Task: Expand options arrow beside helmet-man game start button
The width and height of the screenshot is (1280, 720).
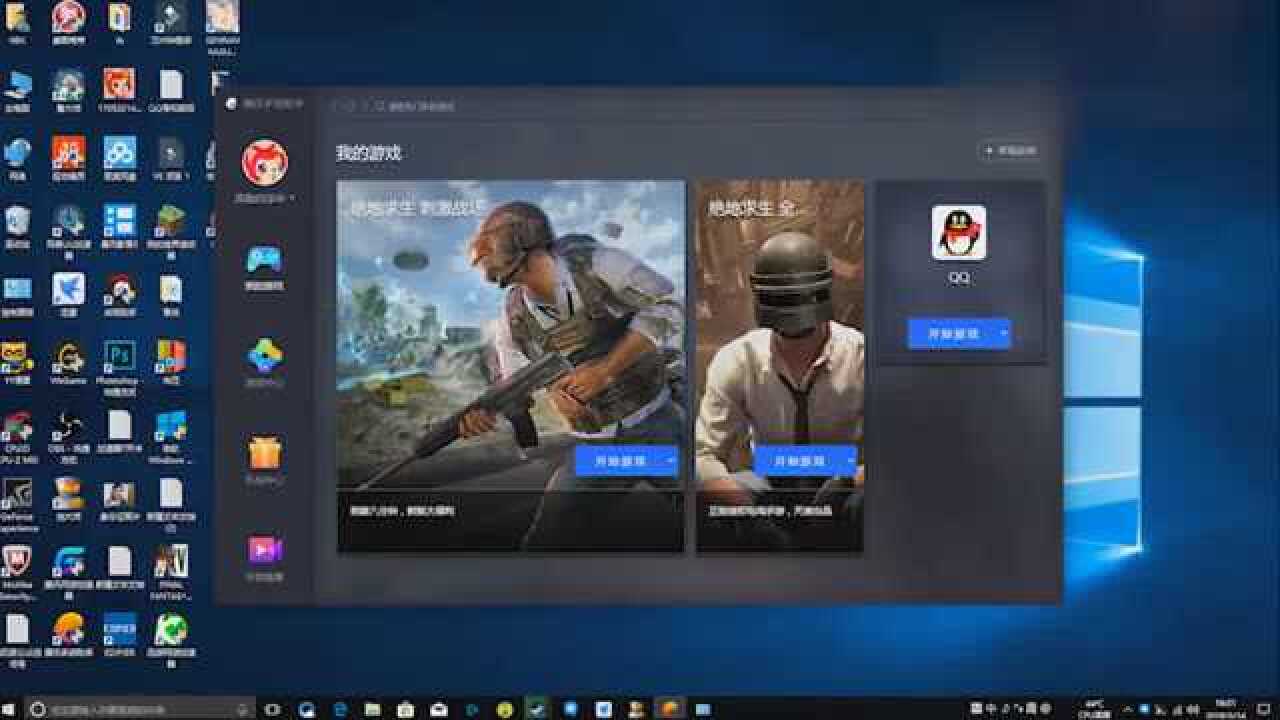Action: click(x=852, y=461)
